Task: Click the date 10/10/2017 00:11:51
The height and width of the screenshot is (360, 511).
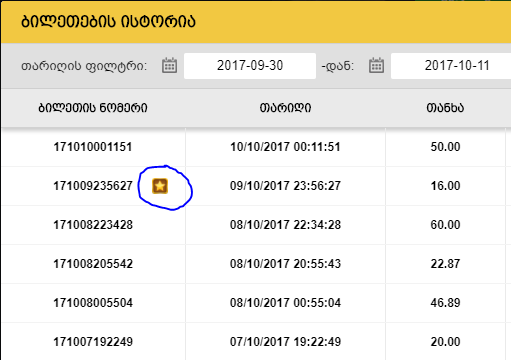Action: [285, 147]
